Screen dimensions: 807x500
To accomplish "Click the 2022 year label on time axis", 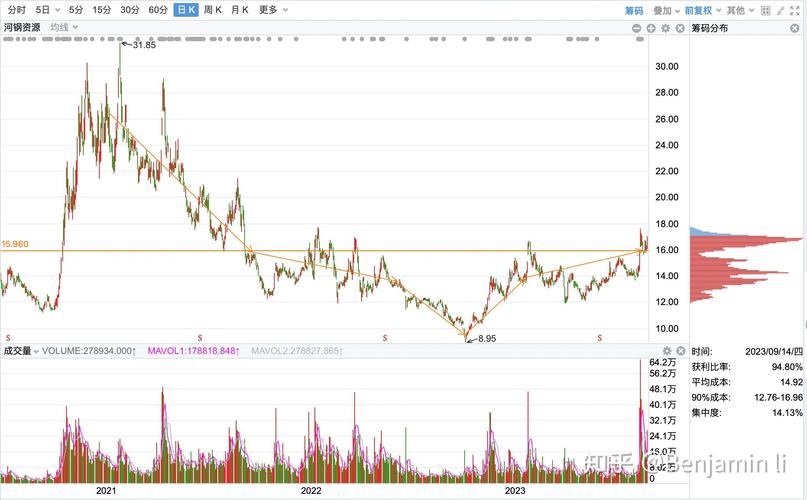I will point(311,491).
